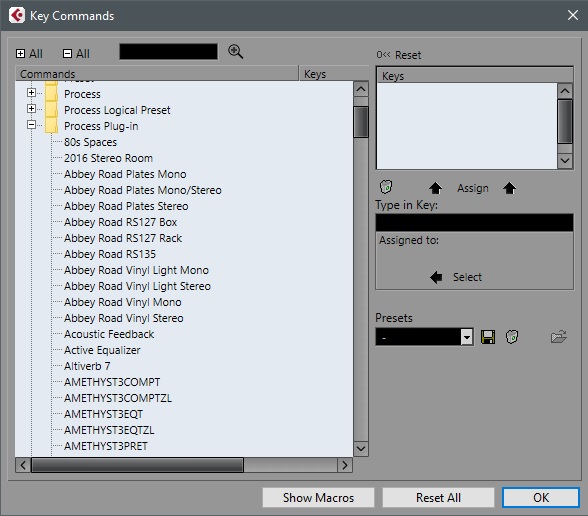Click the Process Plug-in folder icon
This screenshot has width=588, height=516.
click(x=51, y=126)
